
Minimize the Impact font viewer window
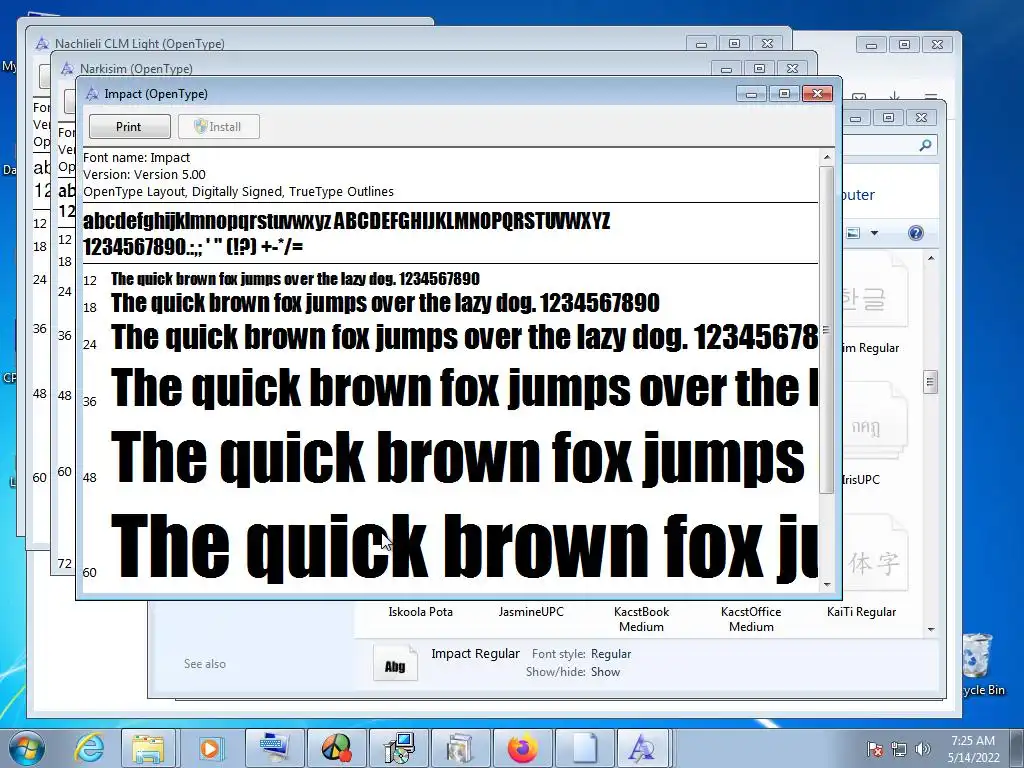[x=752, y=94]
